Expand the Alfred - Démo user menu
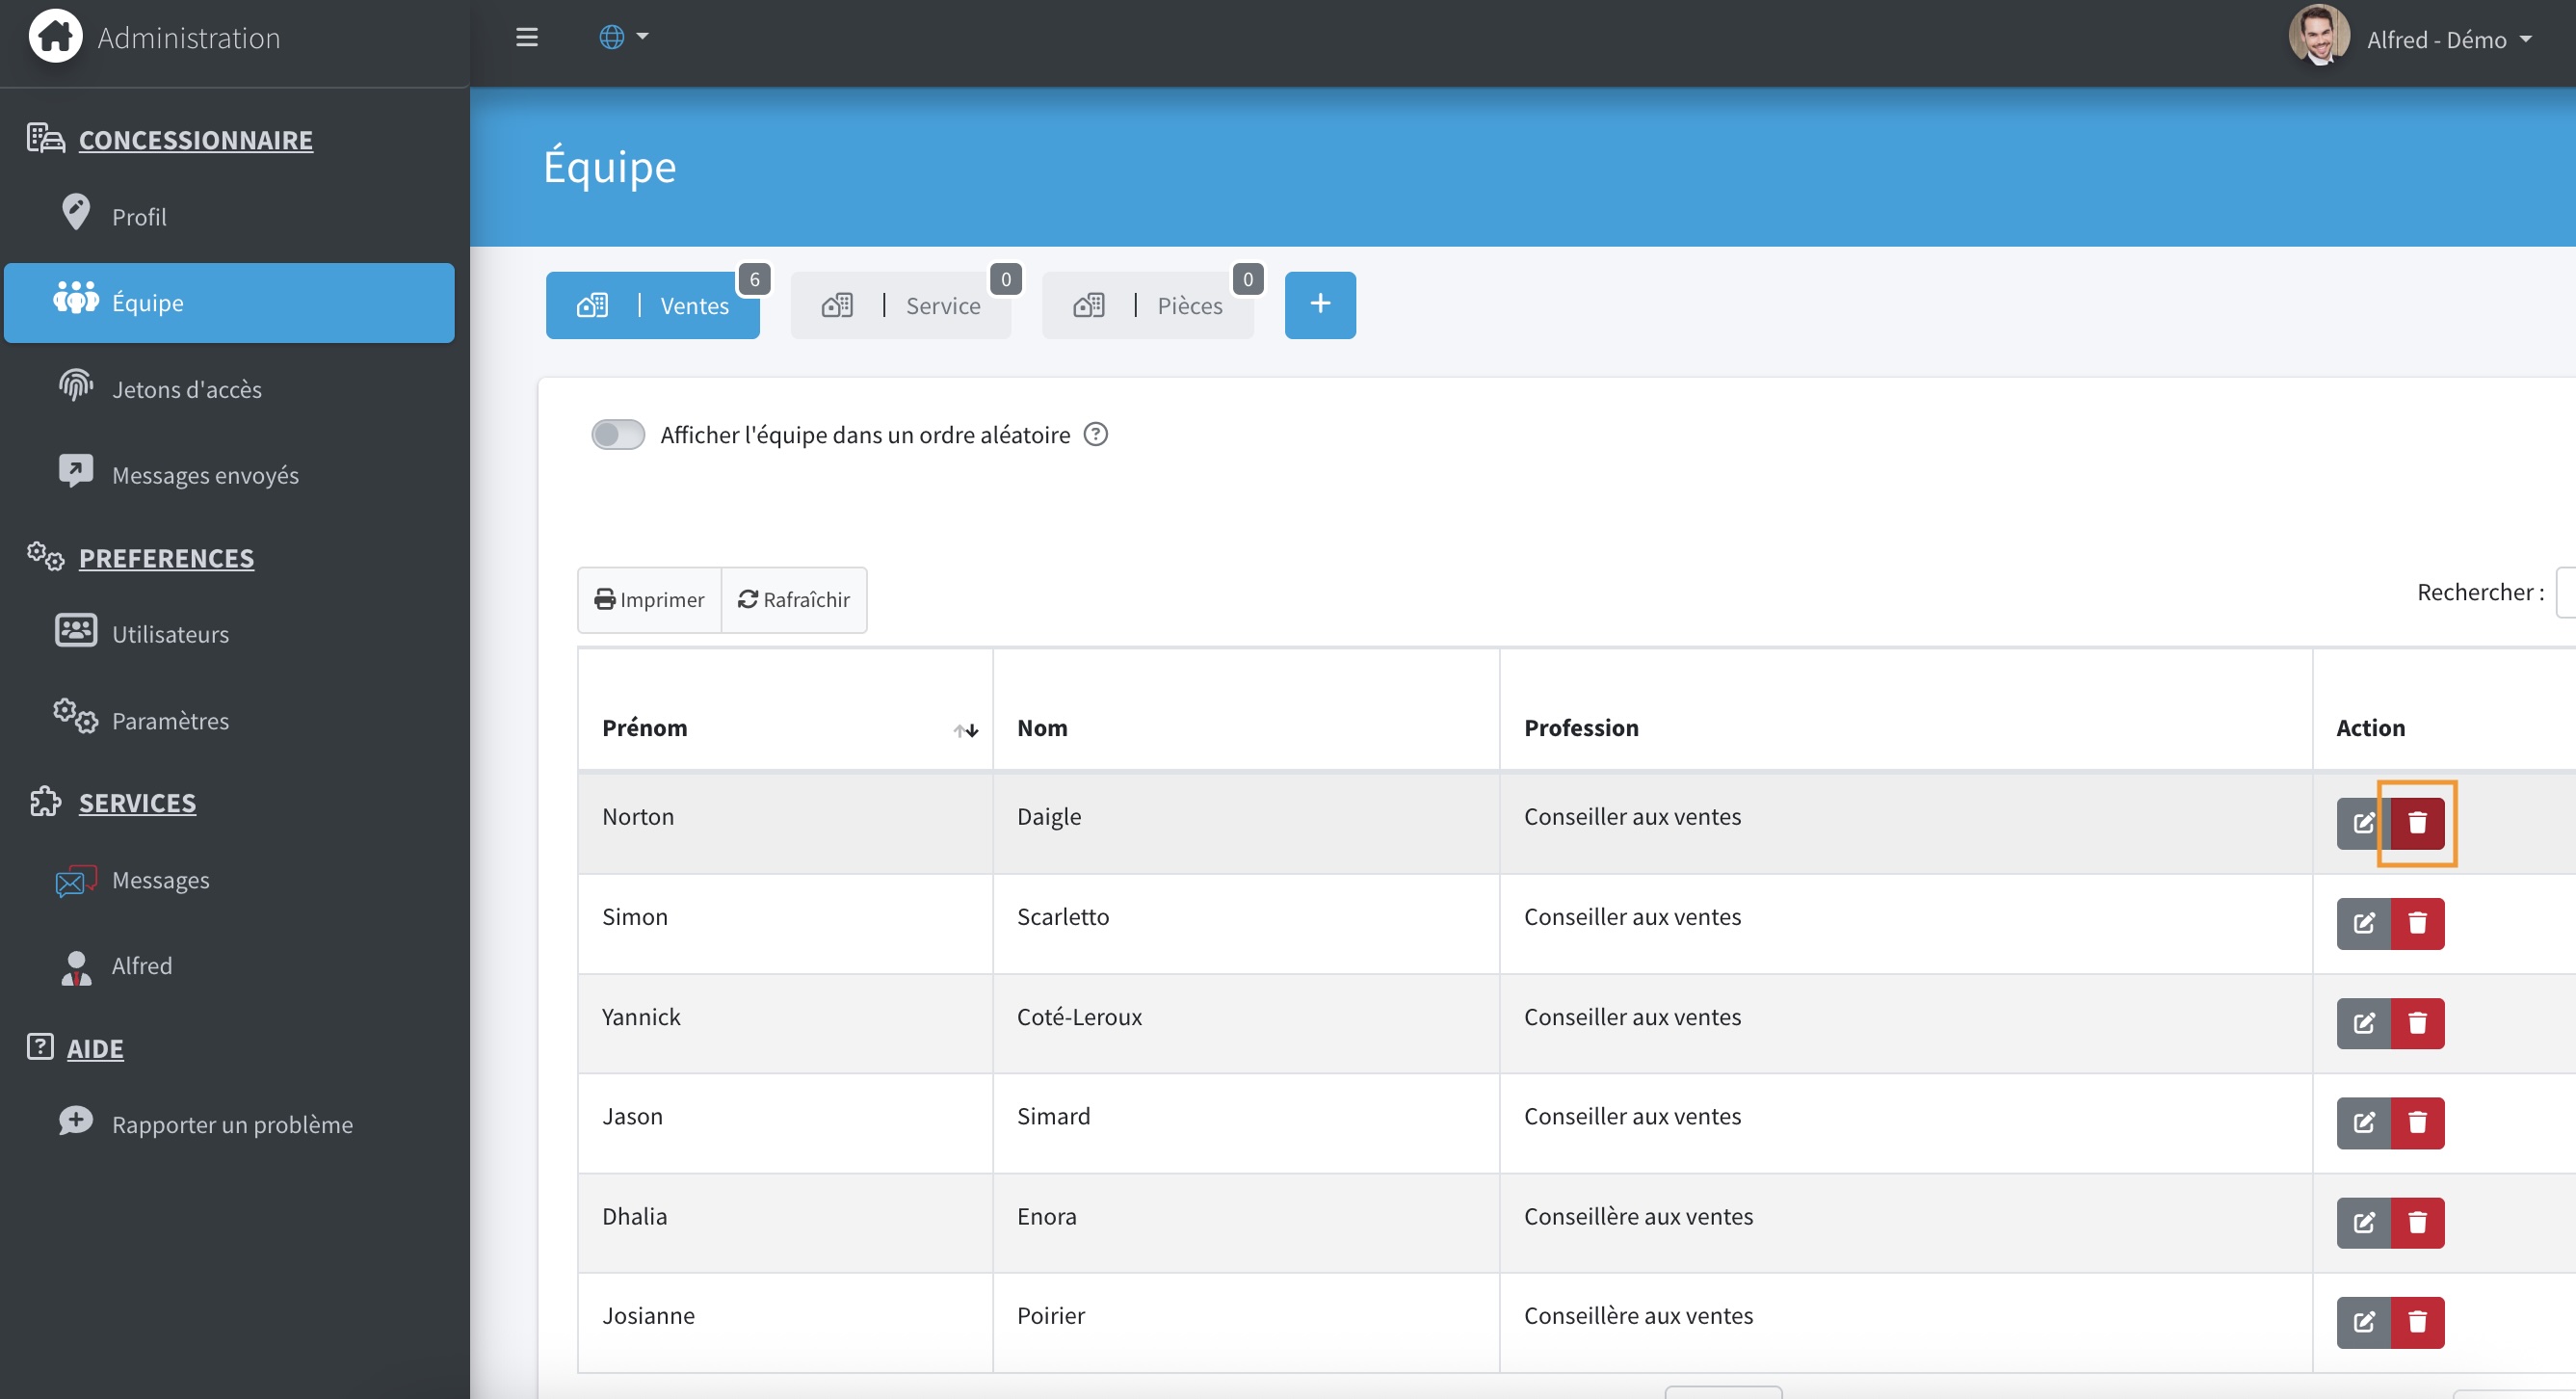Image resolution: width=2576 pixels, height=1399 pixels. point(2447,40)
